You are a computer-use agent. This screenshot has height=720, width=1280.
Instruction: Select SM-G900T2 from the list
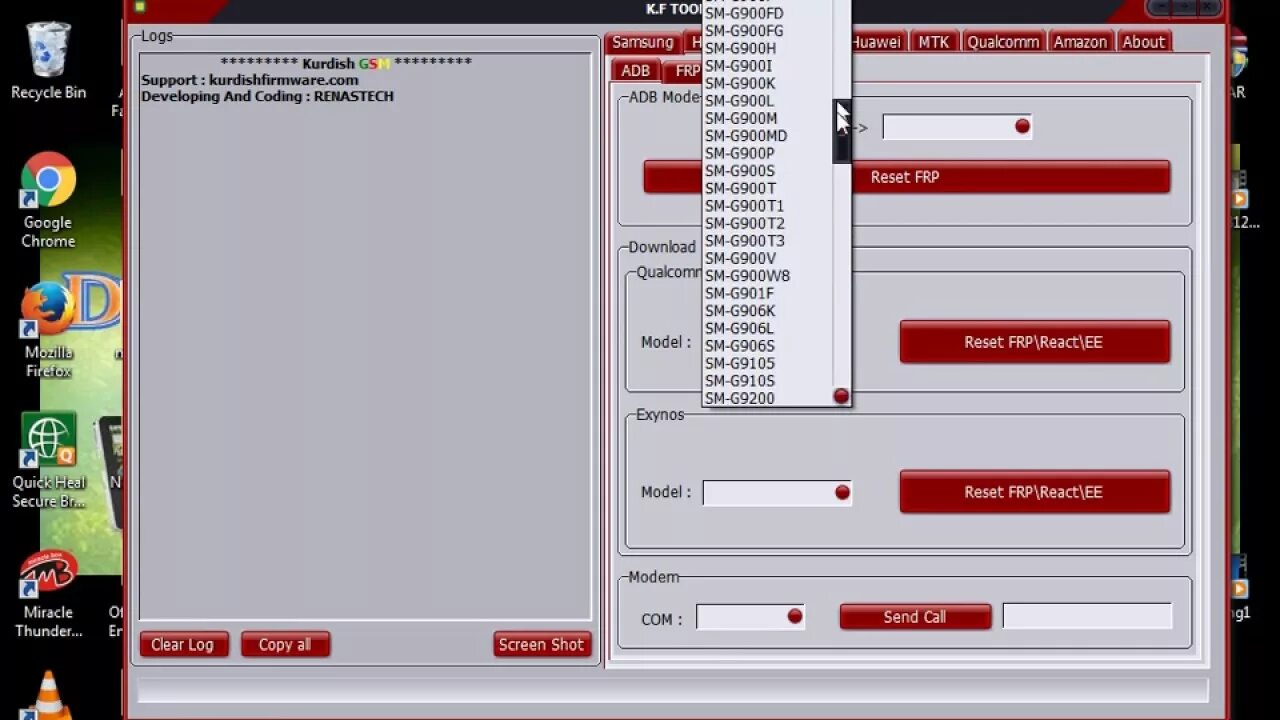coord(768,223)
